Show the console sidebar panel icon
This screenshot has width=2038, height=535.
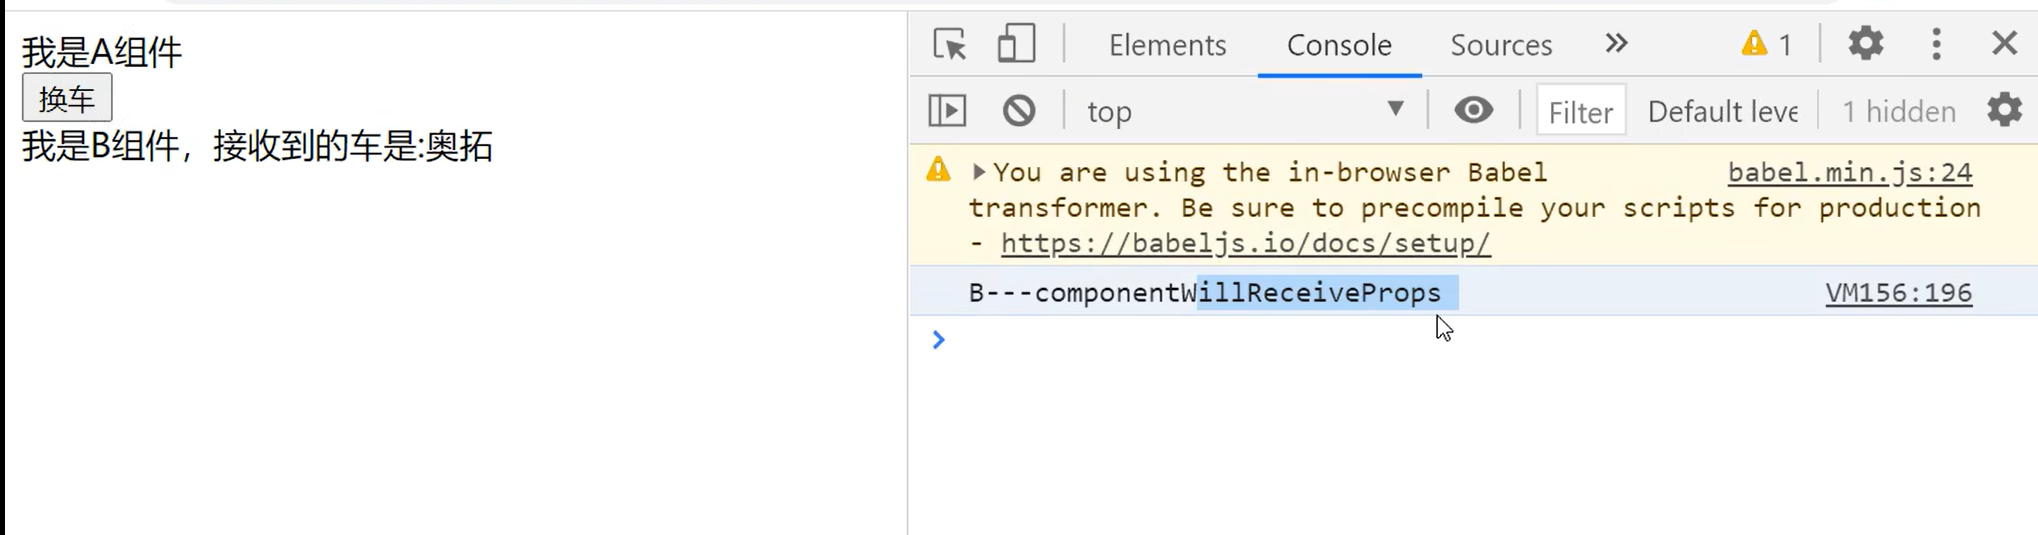pos(947,110)
